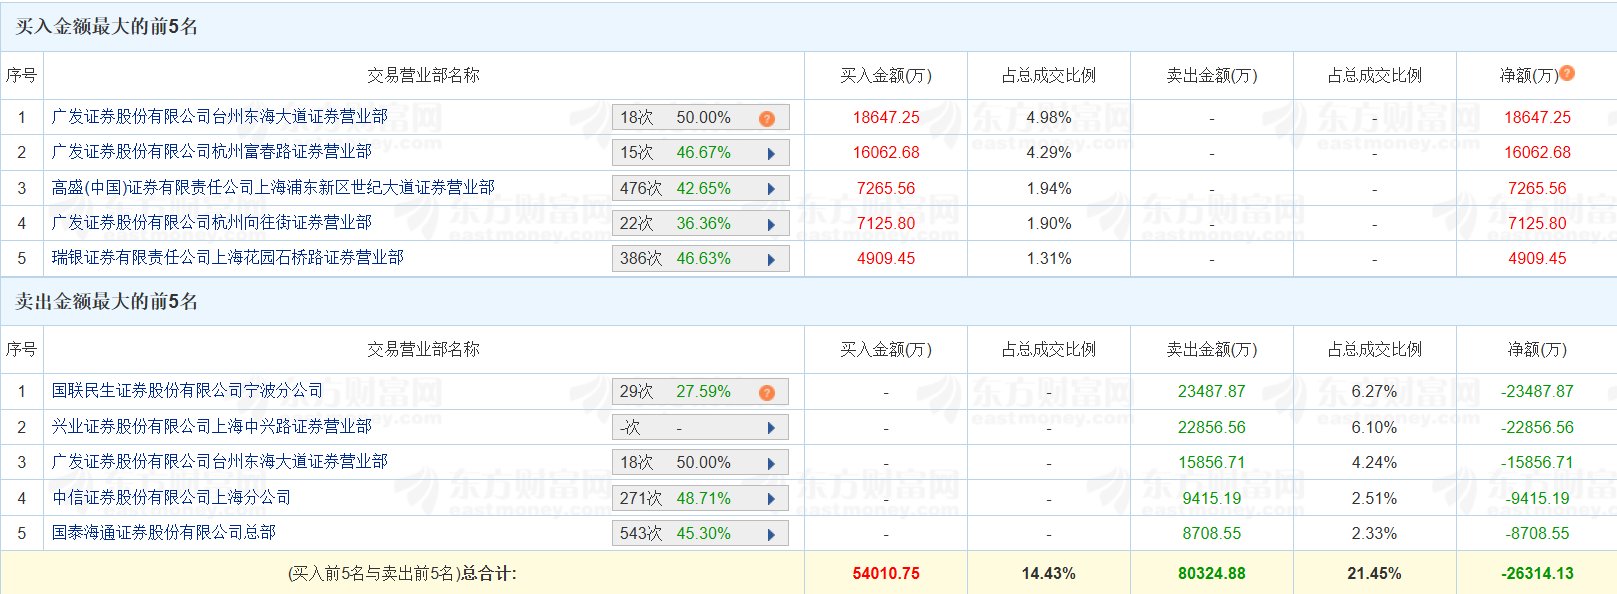Screen dimensions: 1617x594
Task: Open 瑞银证券上海花园石桥路证券营业部 link
Action: 227,258
